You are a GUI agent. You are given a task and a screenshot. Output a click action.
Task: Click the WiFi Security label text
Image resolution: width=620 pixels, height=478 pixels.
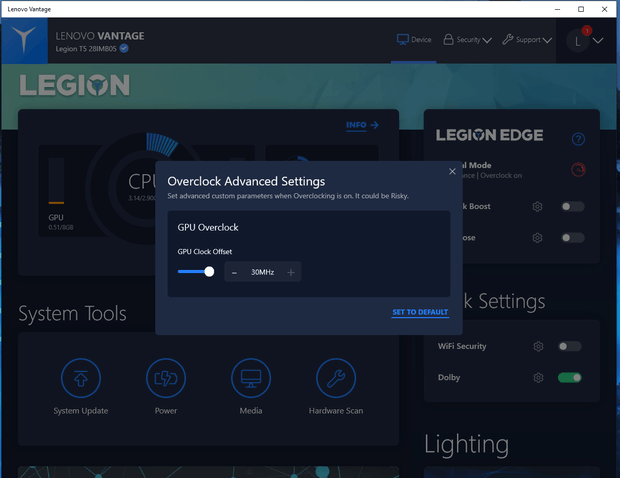(x=462, y=346)
